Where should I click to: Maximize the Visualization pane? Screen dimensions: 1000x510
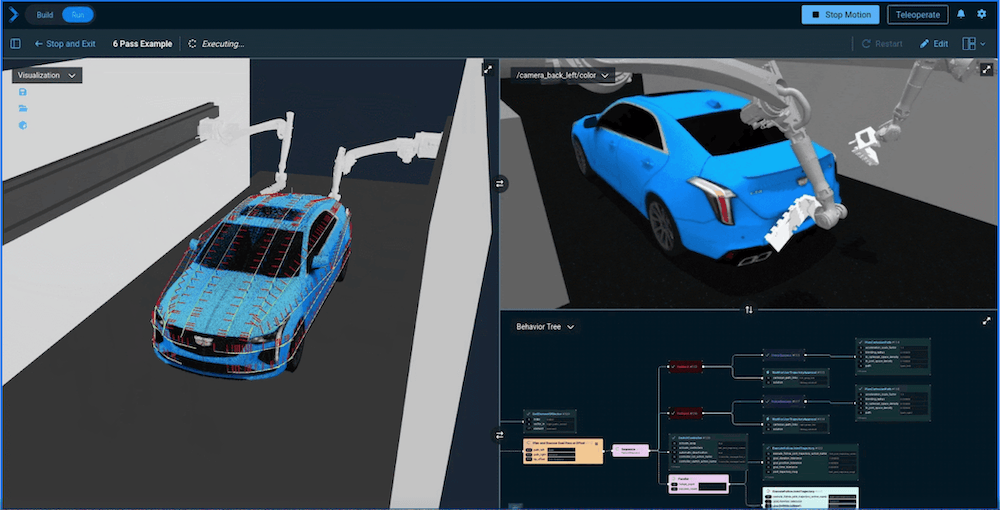[x=487, y=70]
